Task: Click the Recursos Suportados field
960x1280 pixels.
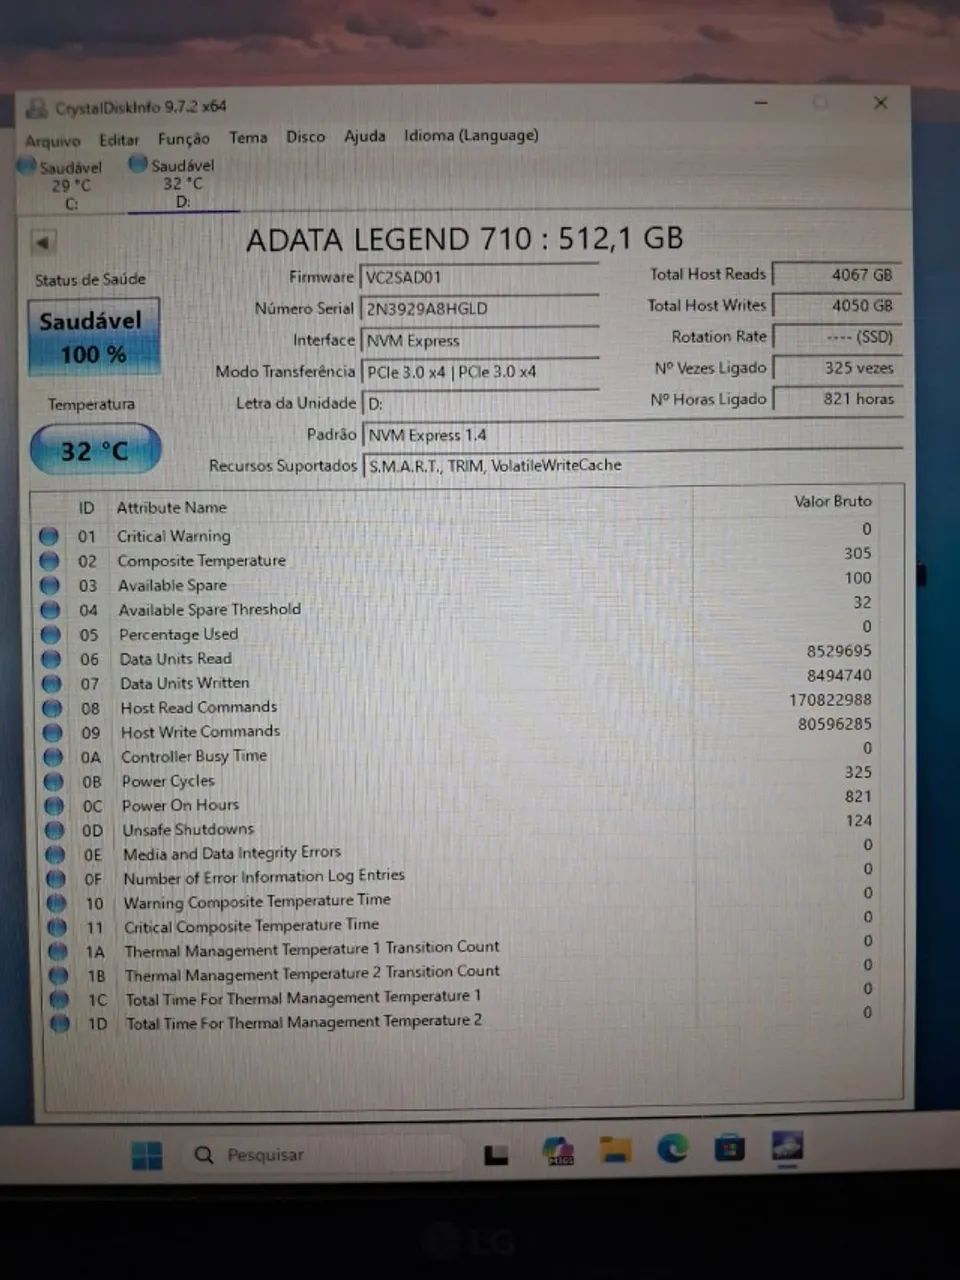Action: click(634, 466)
